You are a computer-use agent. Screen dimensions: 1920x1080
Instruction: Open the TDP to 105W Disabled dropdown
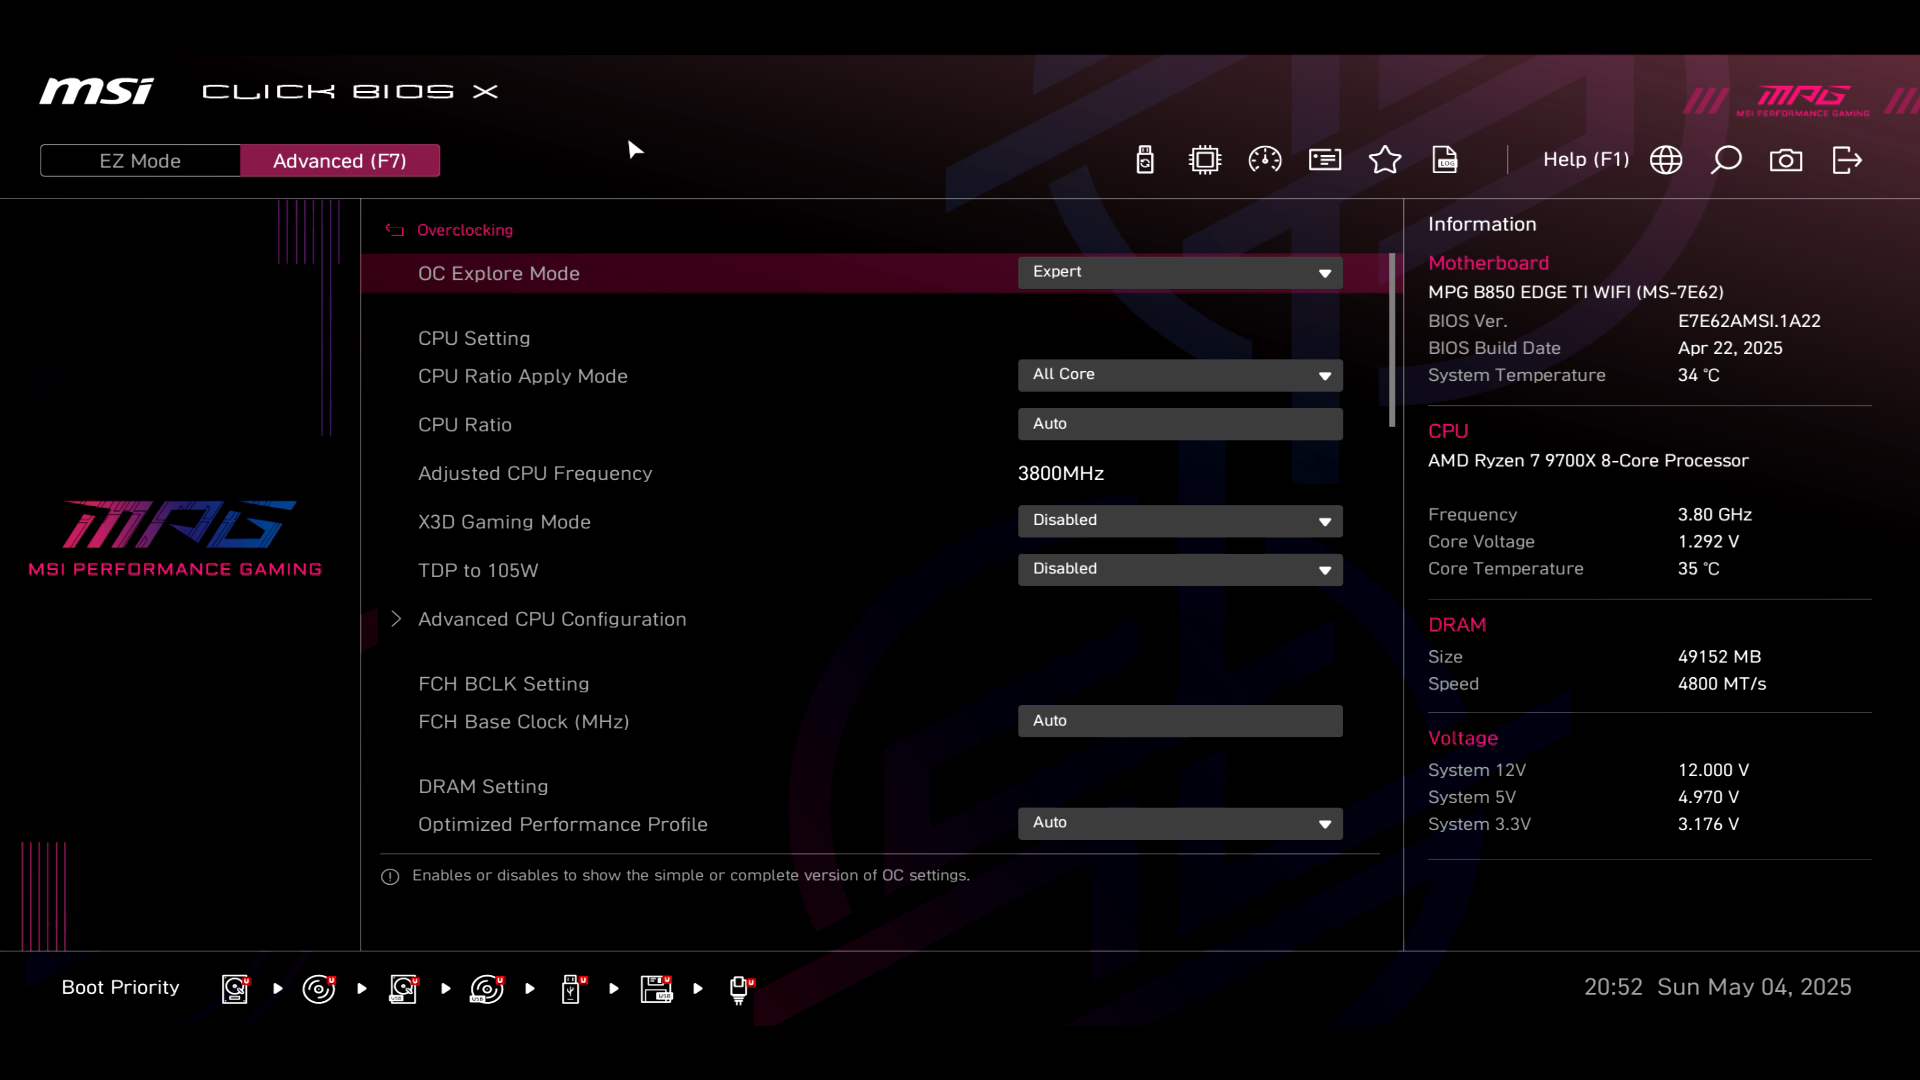(1180, 569)
